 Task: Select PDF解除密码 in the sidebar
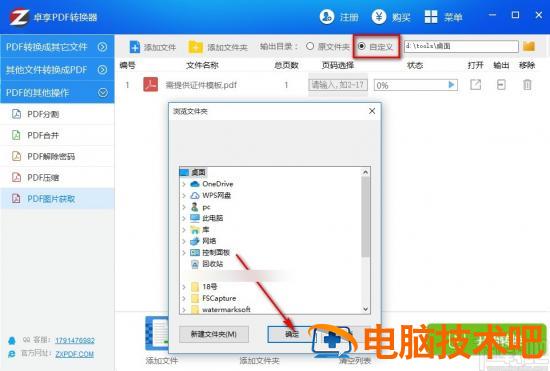[57, 156]
